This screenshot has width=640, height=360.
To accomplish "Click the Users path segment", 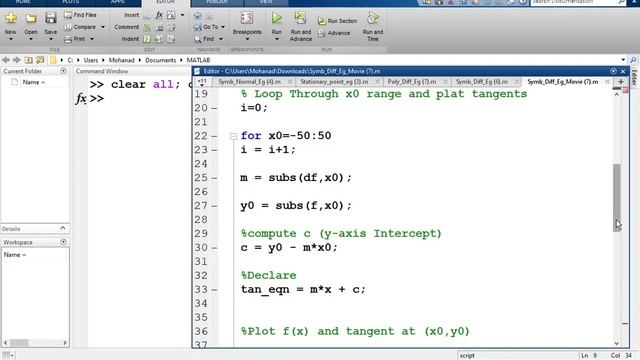I will [x=91, y=60].
